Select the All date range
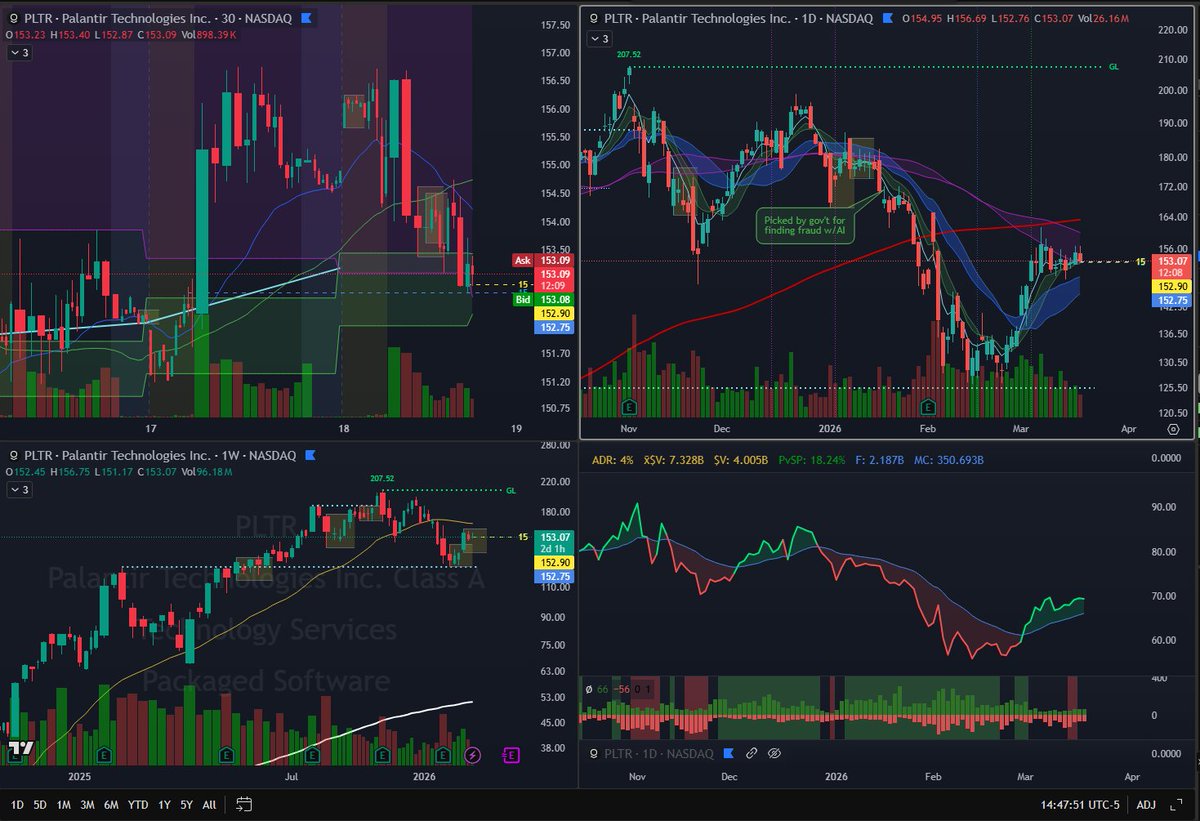1200x821 pixels. (x=208, y=805)
